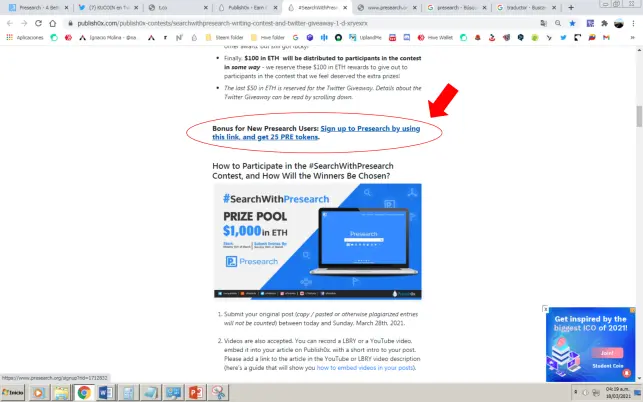643x402 pixels.
Task: Show the hidden bookmarks overflow chevron
Action: (x=632, y=37)
